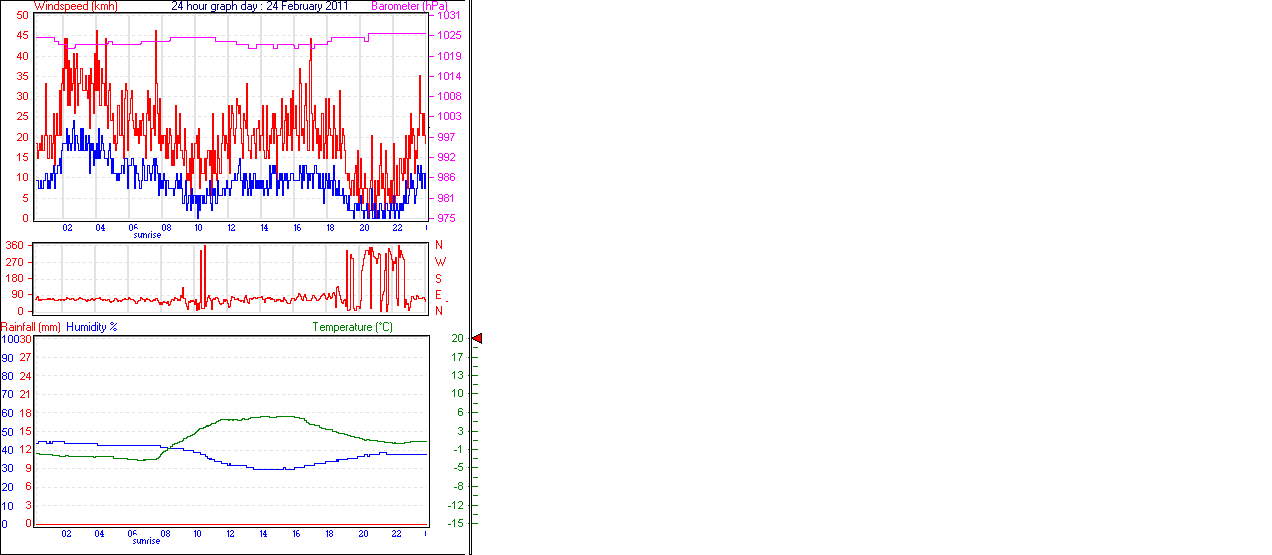
Task: Click the 360 degree tick on direction axis
Action: coord(15,245)
